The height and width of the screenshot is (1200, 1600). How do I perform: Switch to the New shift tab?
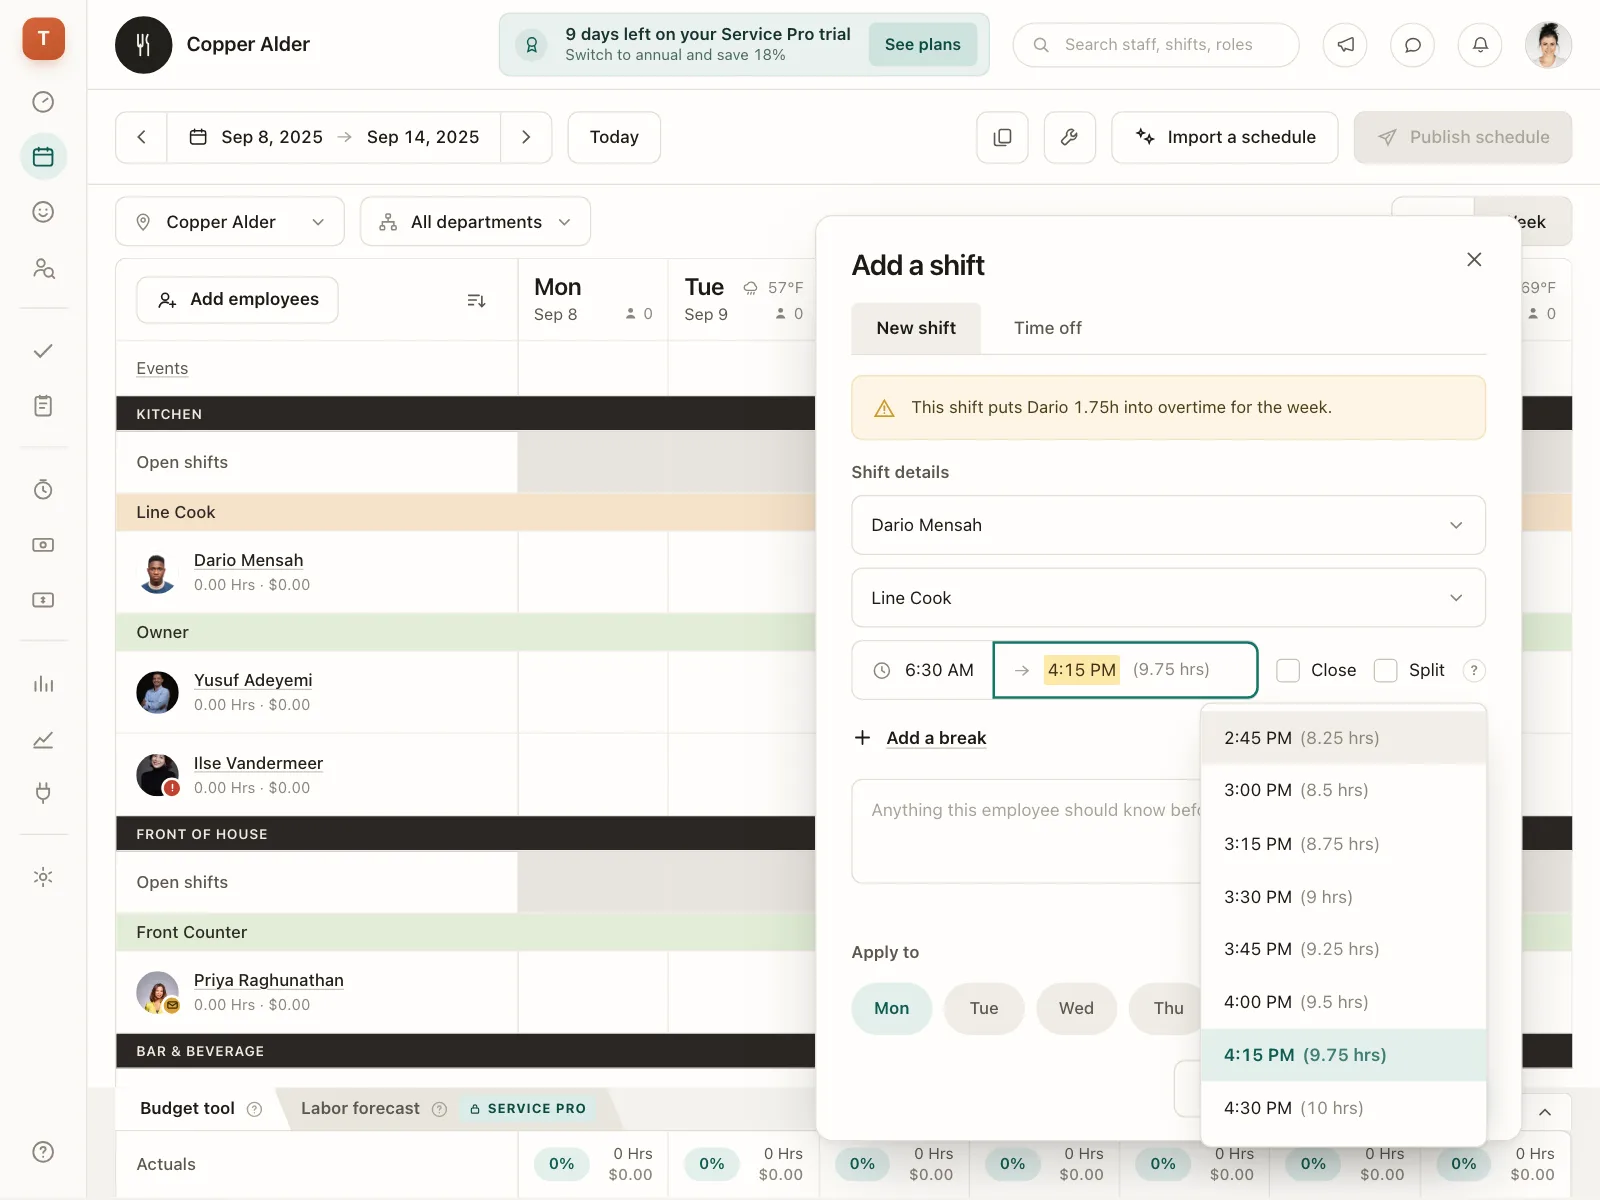click(x=916, y=328)
